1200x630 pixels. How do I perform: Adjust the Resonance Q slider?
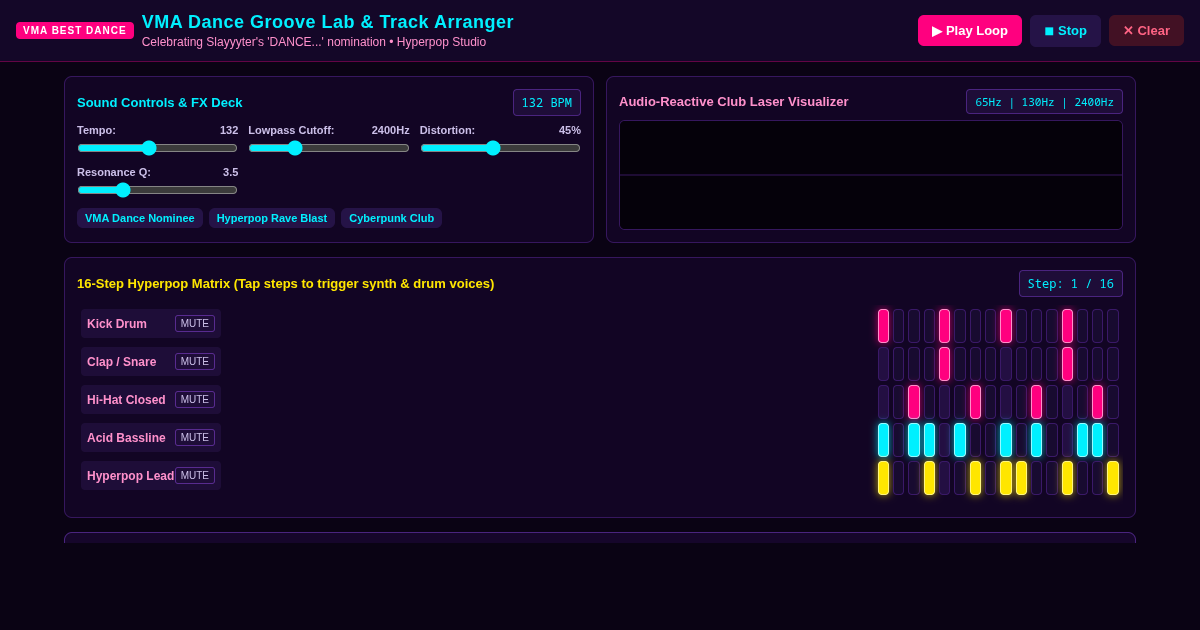(158, 190)
